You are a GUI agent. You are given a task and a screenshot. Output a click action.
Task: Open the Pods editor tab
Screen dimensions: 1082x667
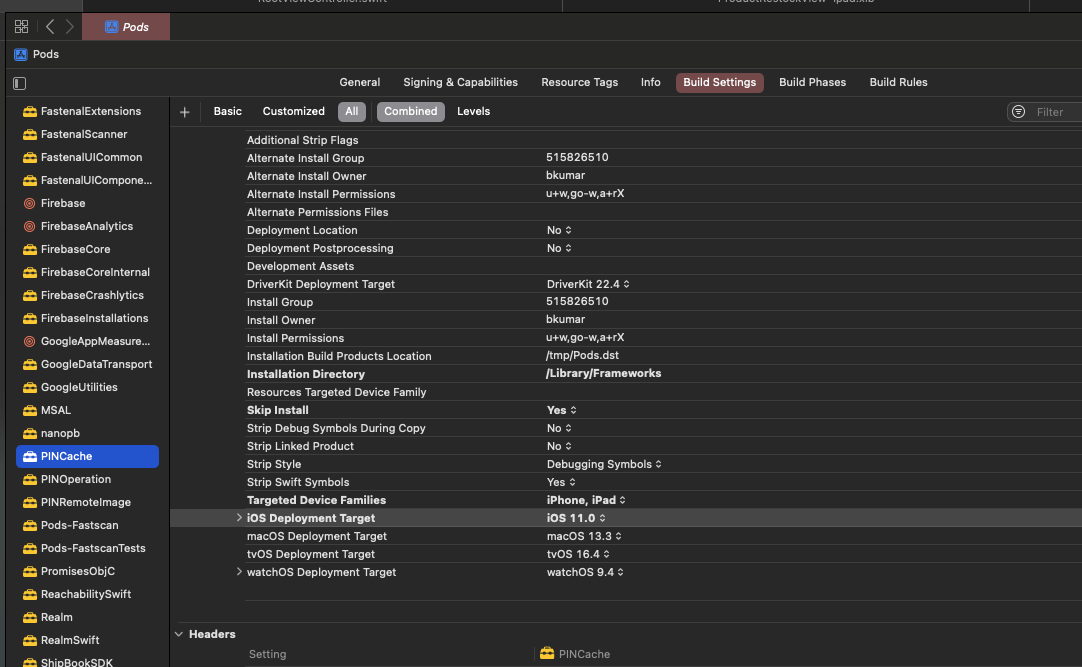(x=126, y=27)
